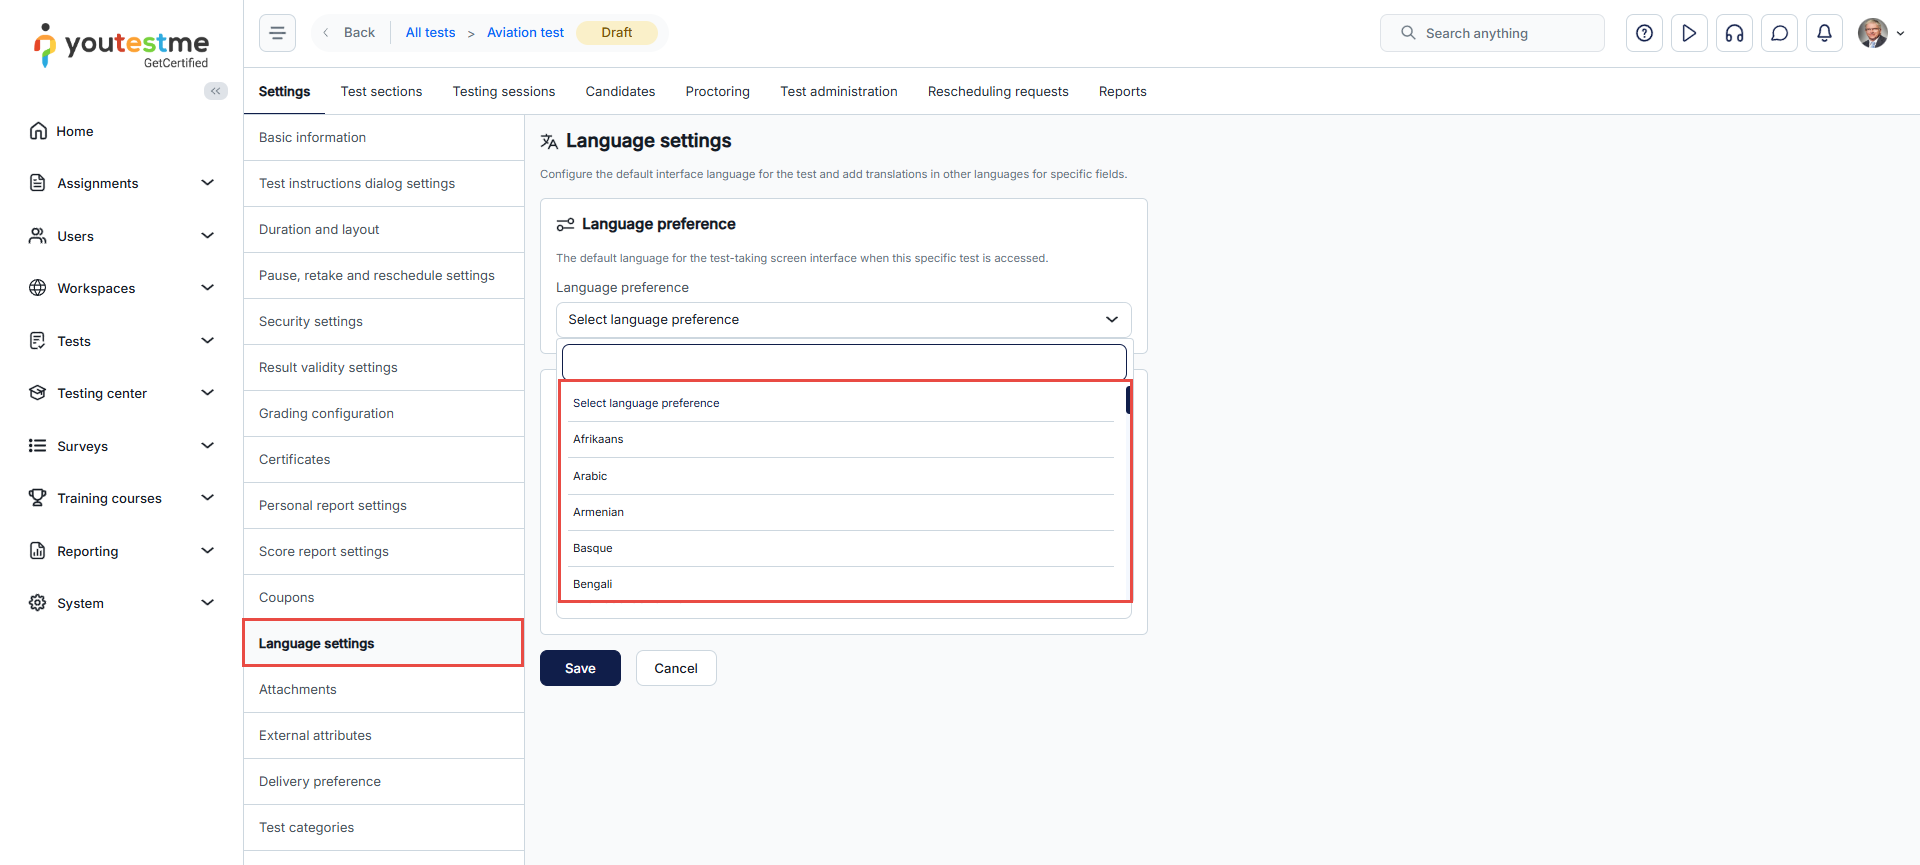Viewport: 1920px width, 865px height.
Task: Open Security settings in the settings list
Action: click(x=384, y=322)
